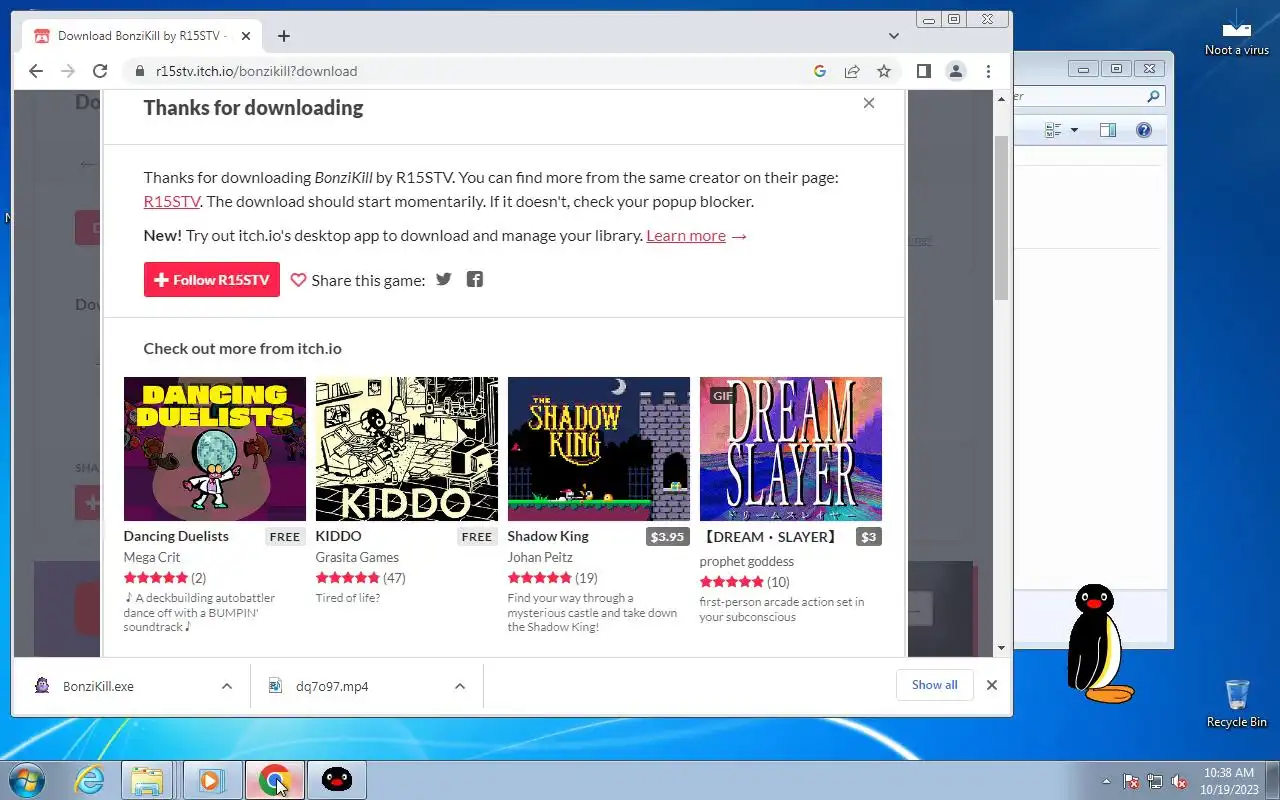Open Explorer window help icon
The height and width of the screenshot is (800, 1280).
(x=1144, y=130)
